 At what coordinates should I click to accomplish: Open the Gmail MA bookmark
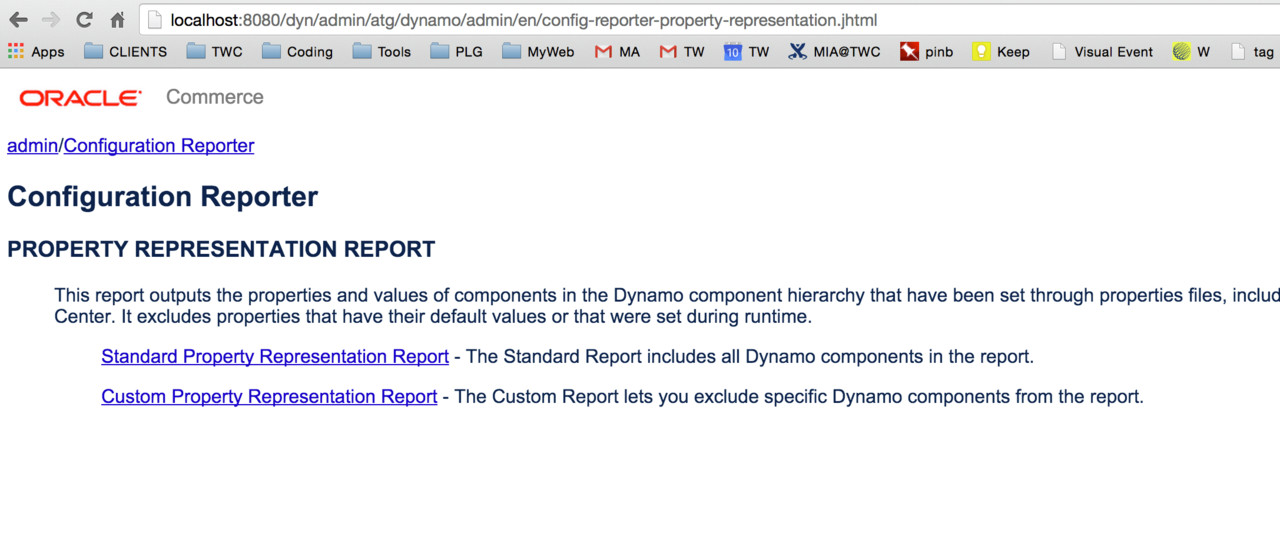617,52
